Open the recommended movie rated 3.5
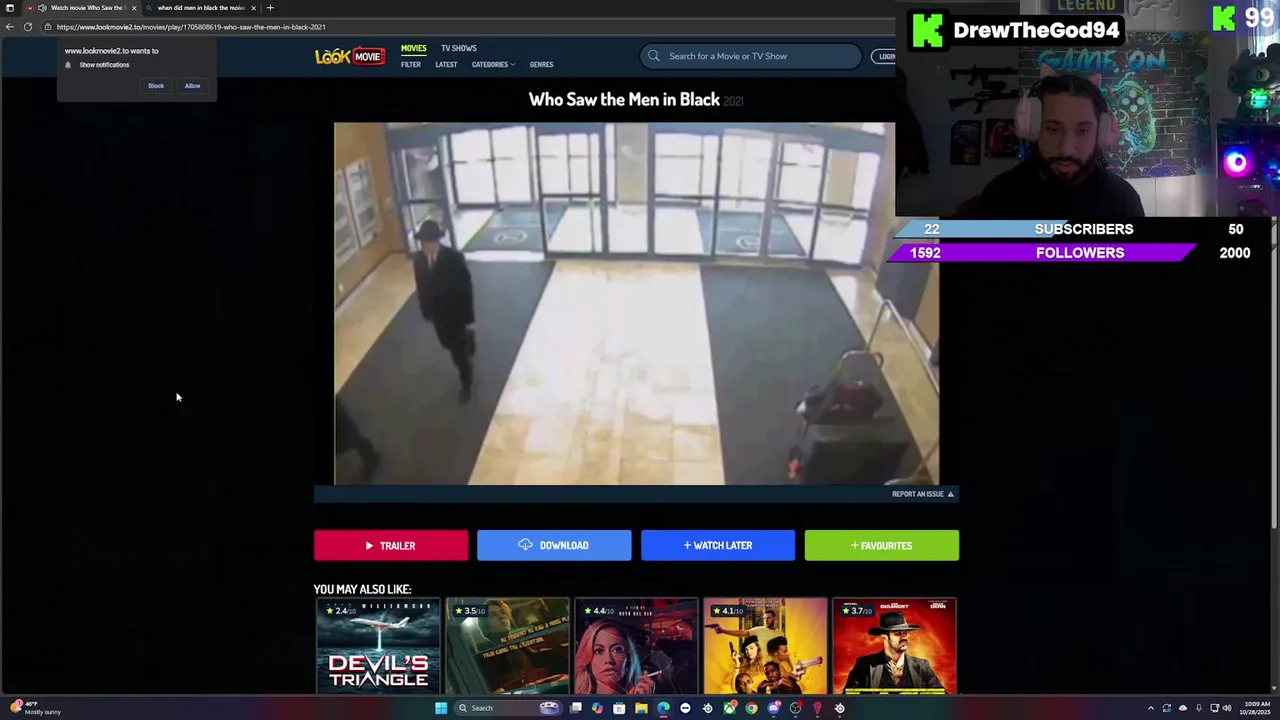This screenshot has height=720, width=1280. click(507, 646)
